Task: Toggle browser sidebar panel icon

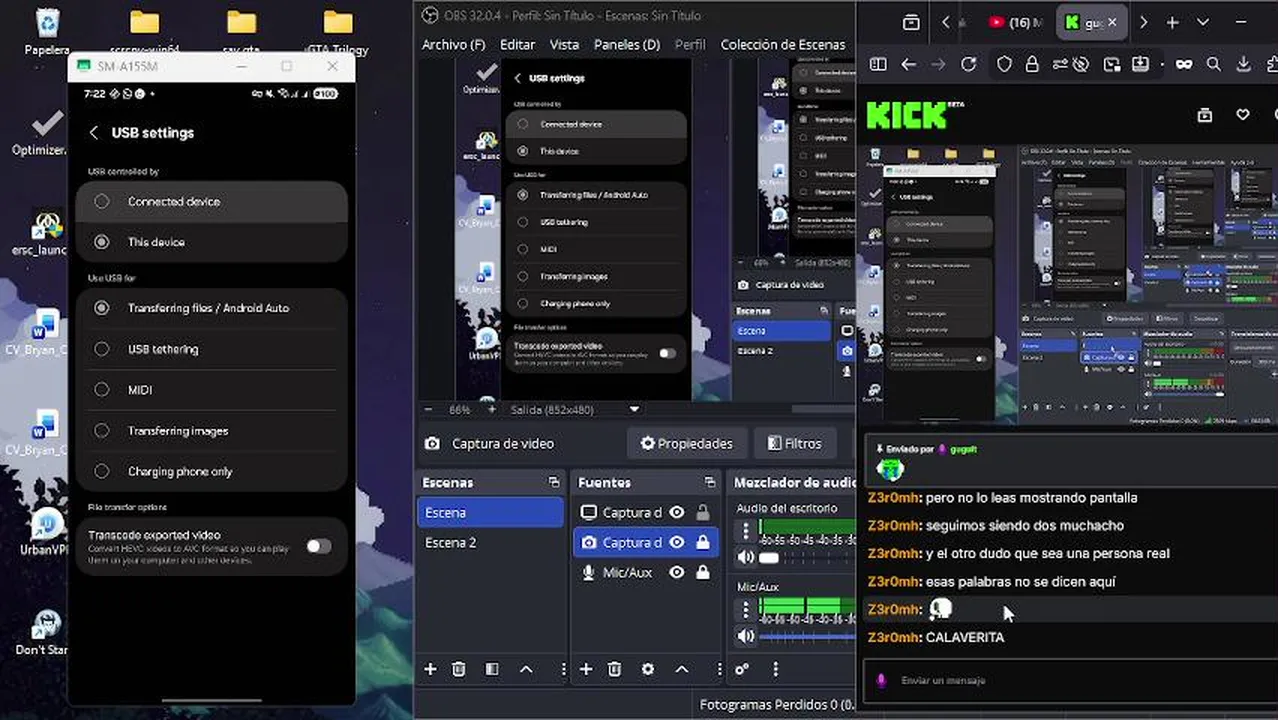Action: pyautogui.click(x=878, y=64)
